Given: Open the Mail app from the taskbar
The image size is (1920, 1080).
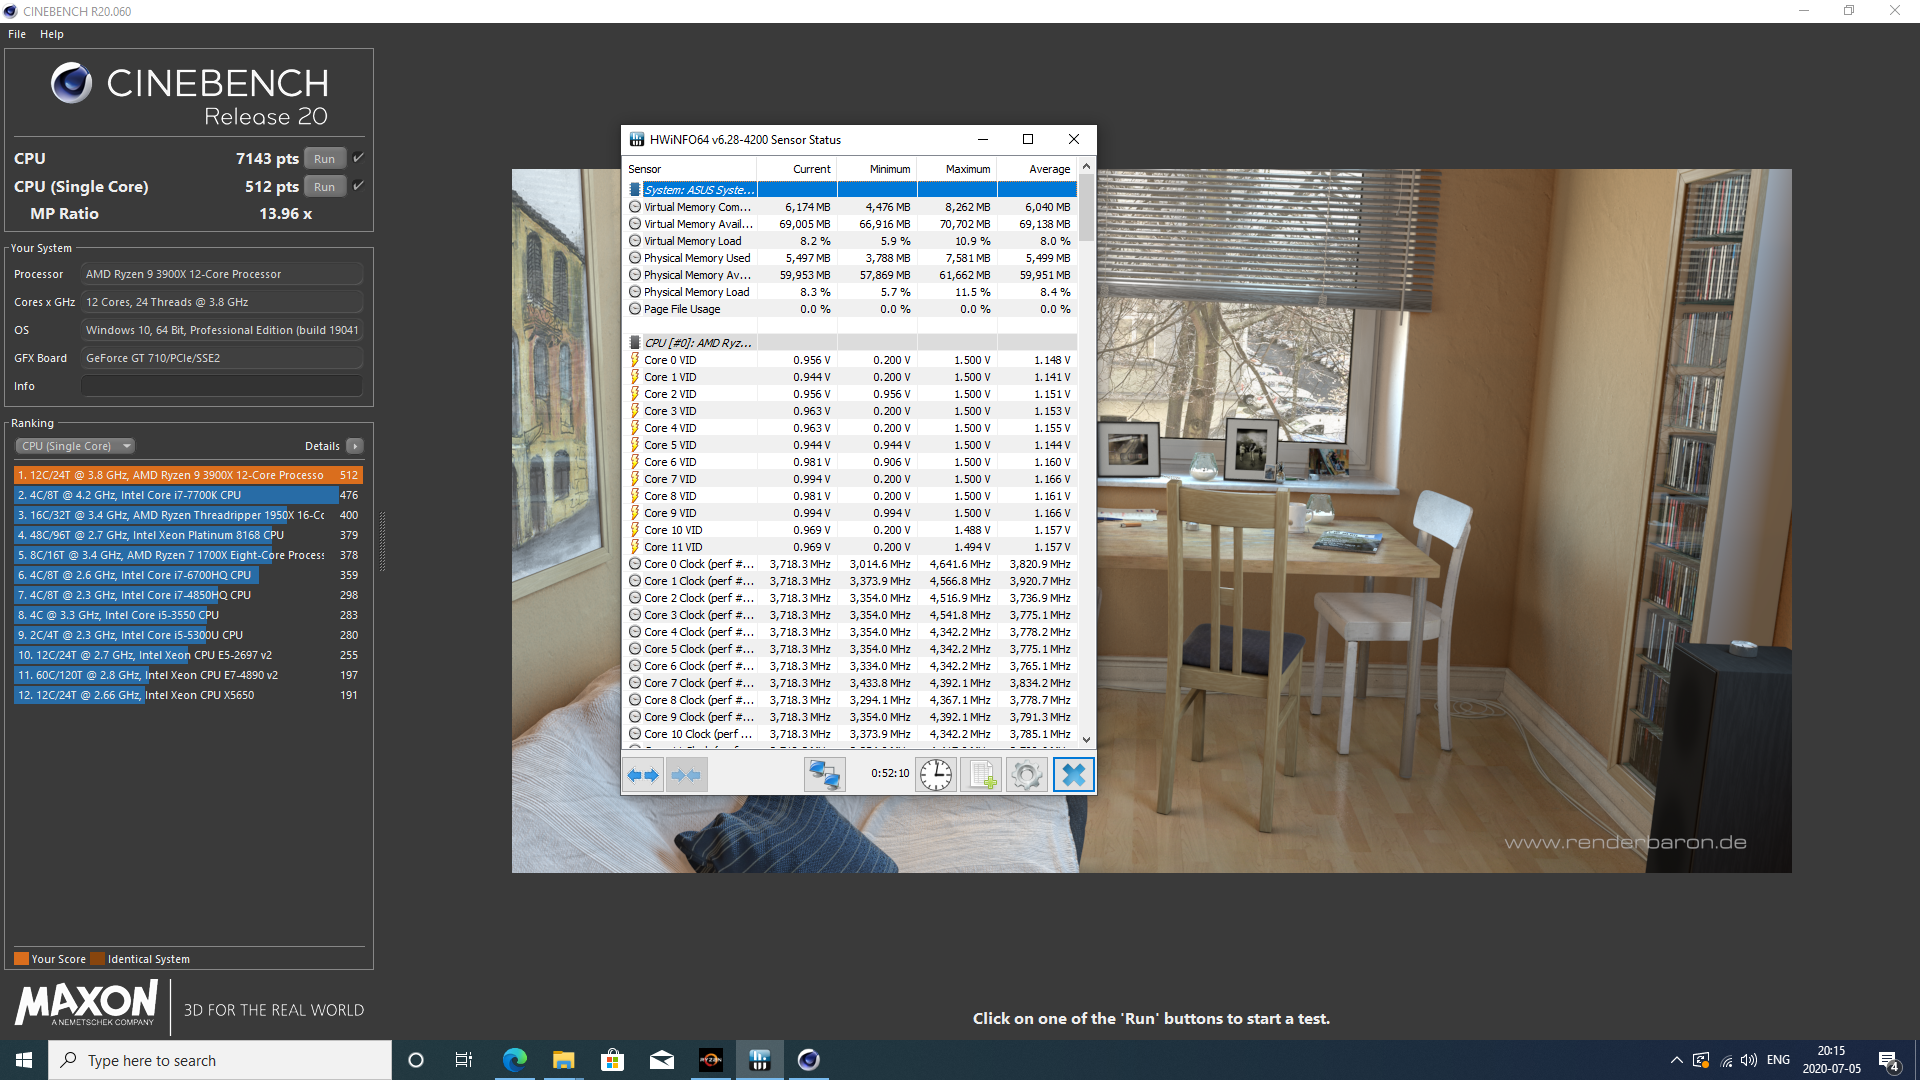Looking at the screenshot, I should [x=662, y=1060].
